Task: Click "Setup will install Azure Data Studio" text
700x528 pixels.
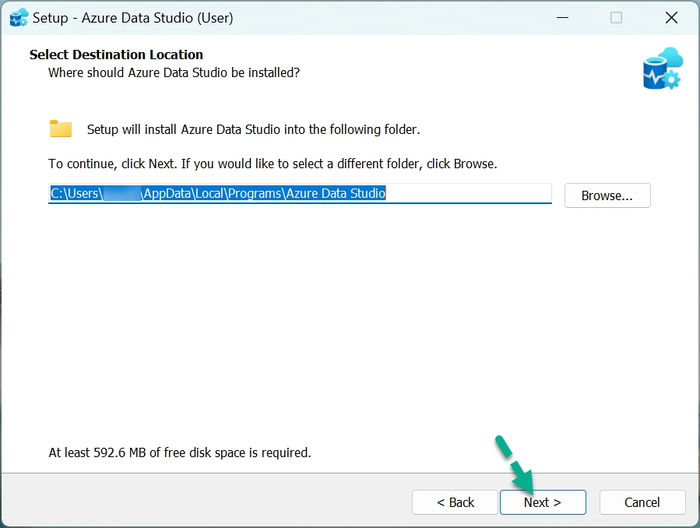Action: pos(254,129)
